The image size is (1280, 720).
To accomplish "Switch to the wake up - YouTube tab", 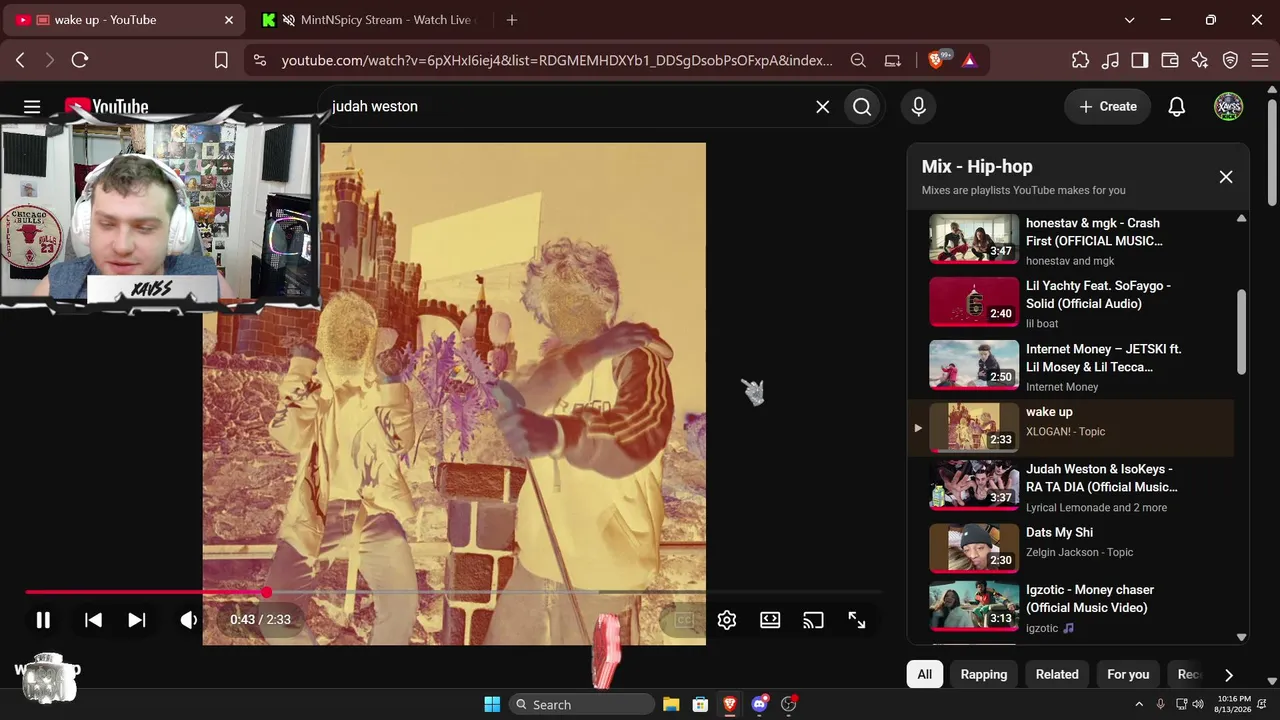I will pos(126,20).
